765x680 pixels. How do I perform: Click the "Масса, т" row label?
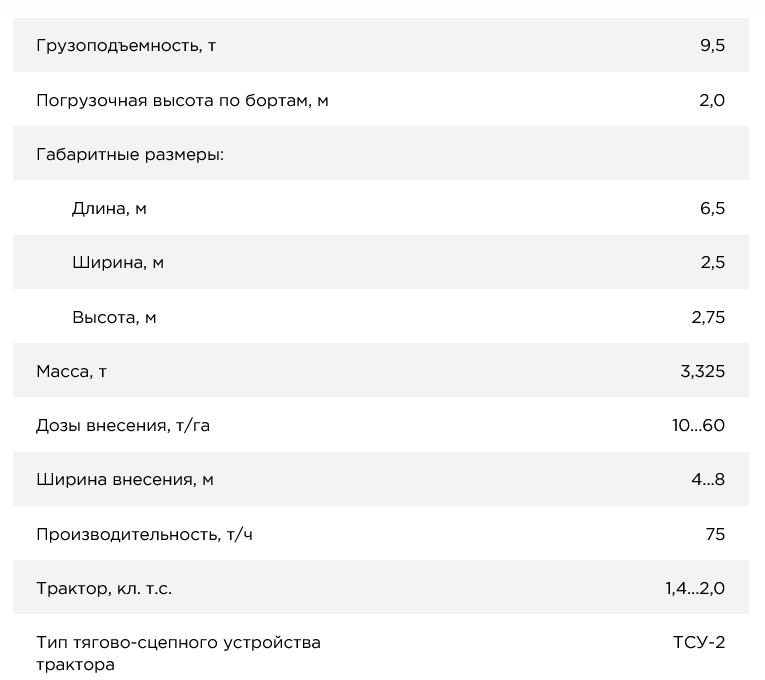click(71, 371)
